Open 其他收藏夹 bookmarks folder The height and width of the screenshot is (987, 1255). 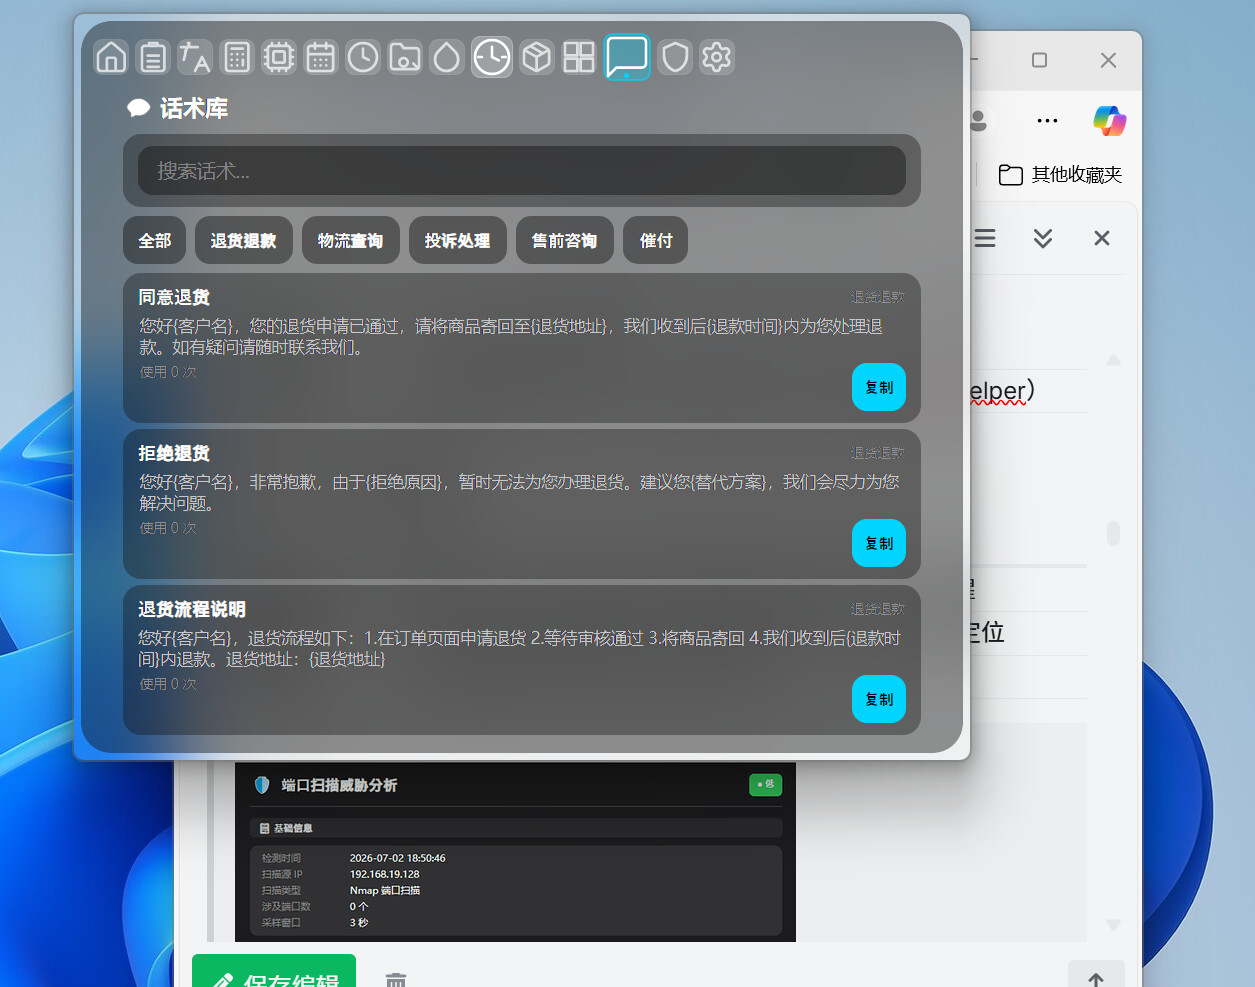click(x=1060, y=175)
